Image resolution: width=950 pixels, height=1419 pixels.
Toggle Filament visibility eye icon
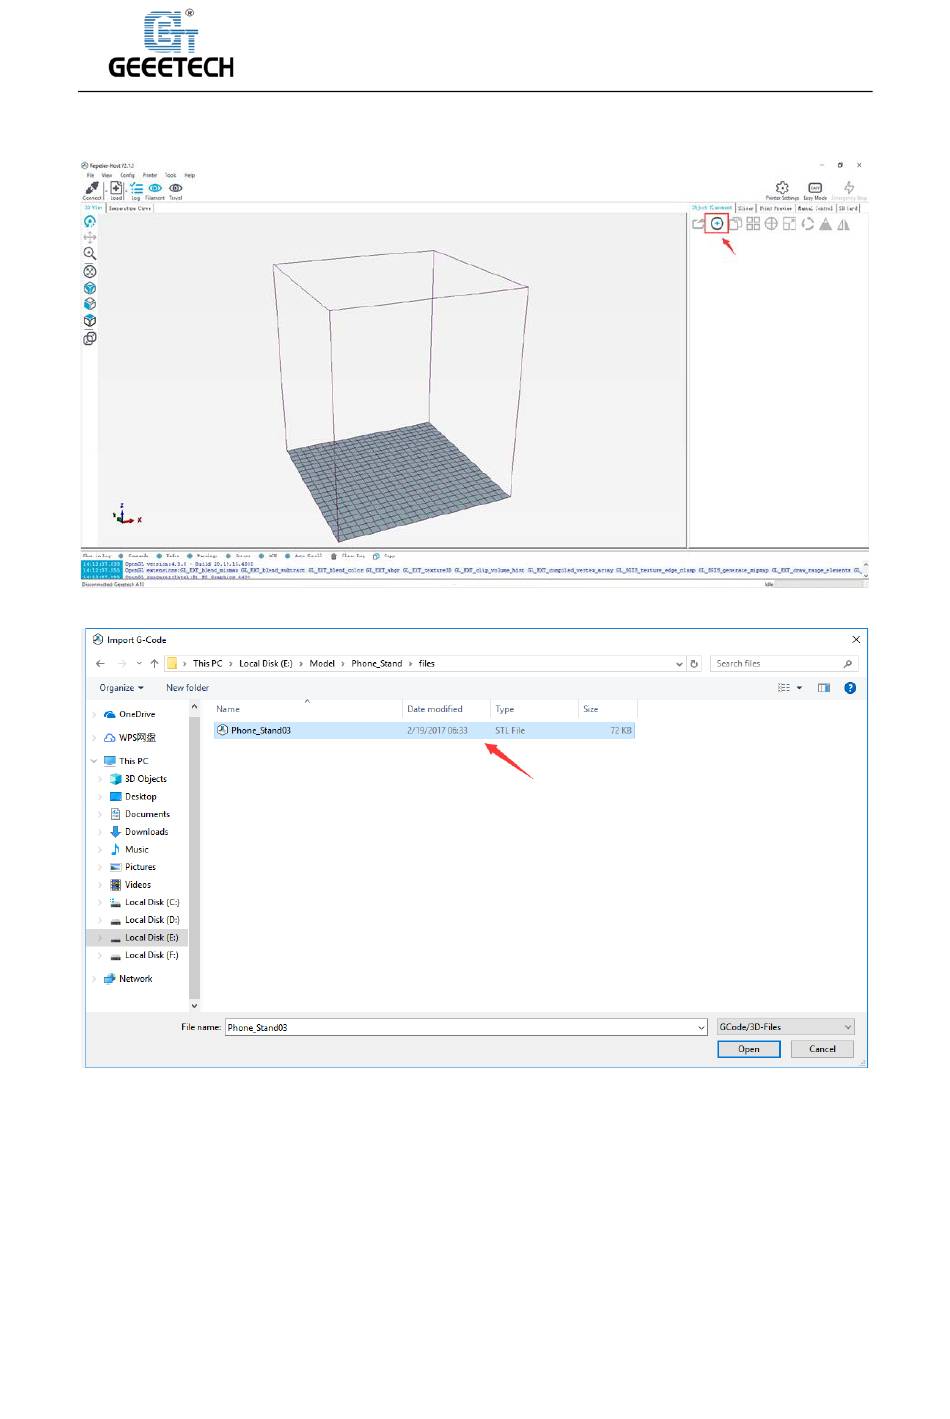[x=155, y=187]
